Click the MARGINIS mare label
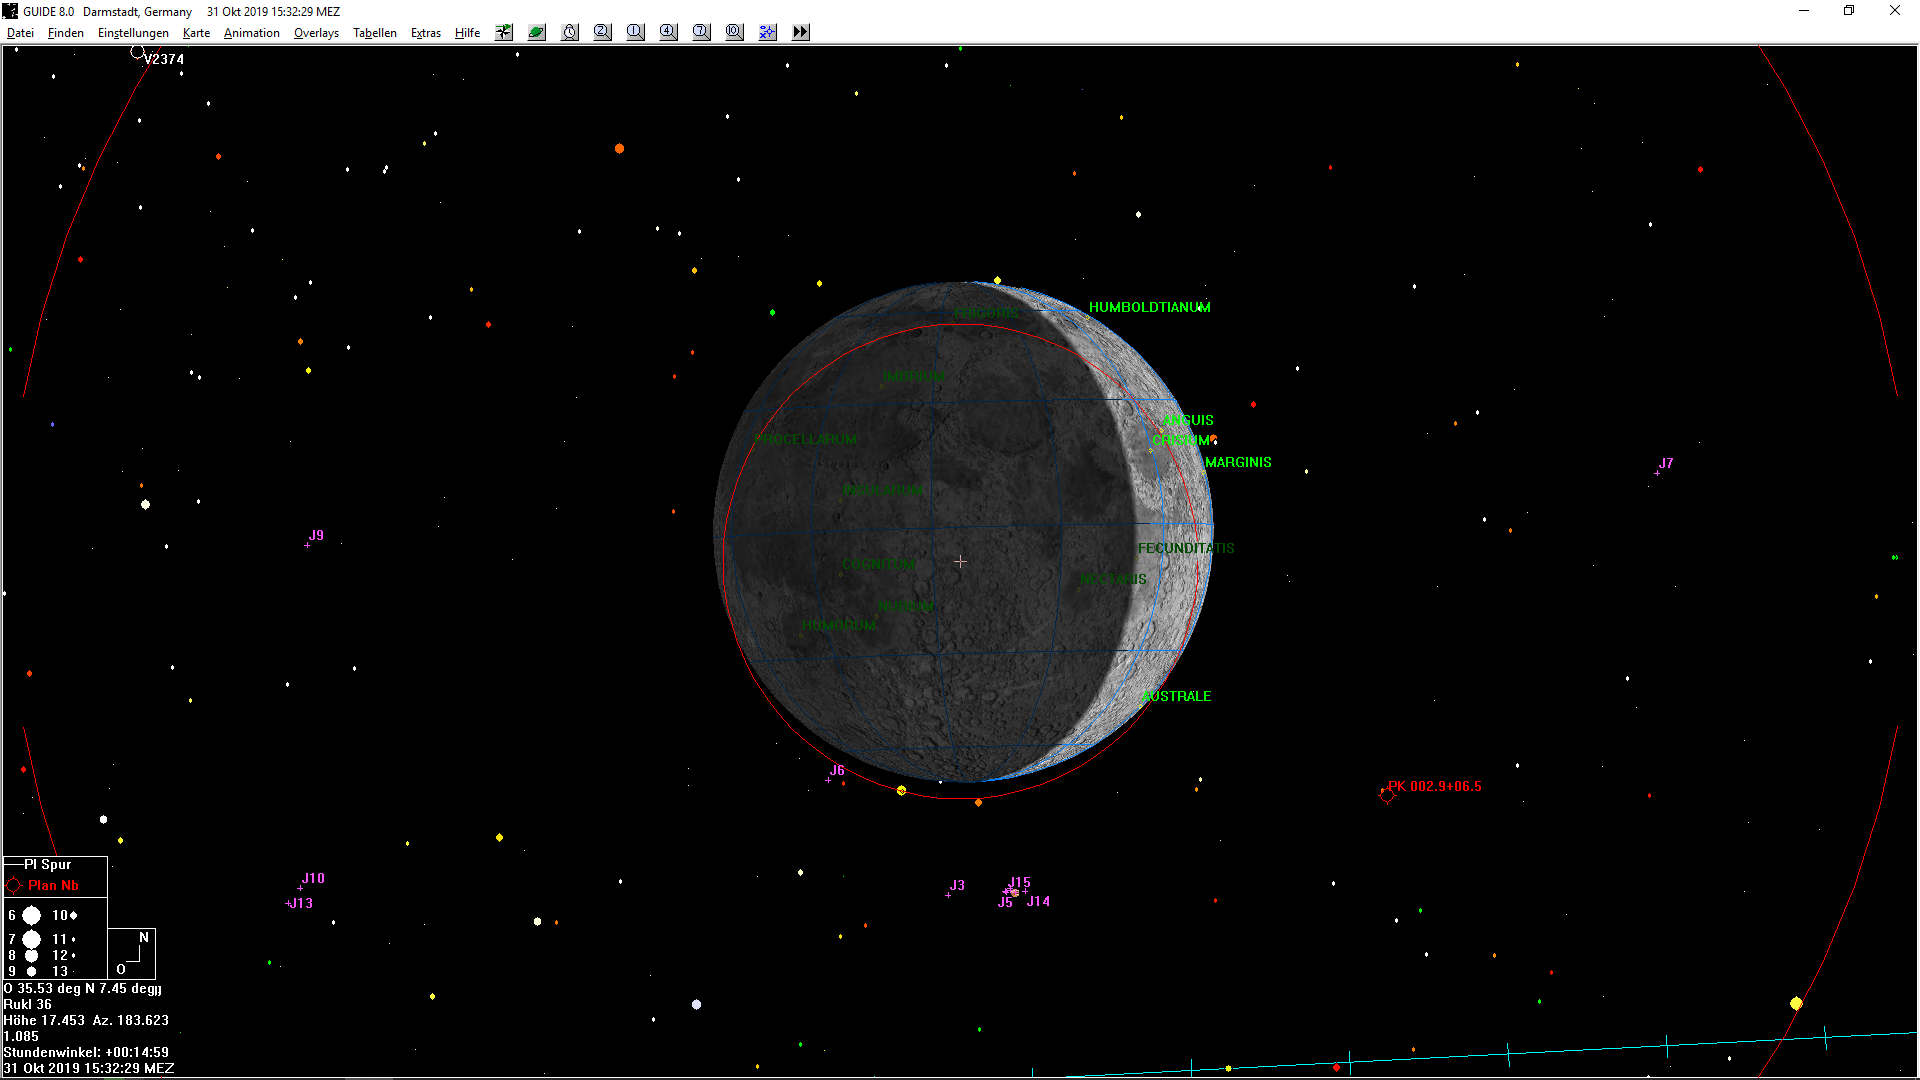The height and width of the screenshot is (1080, 1920). 1238,462
